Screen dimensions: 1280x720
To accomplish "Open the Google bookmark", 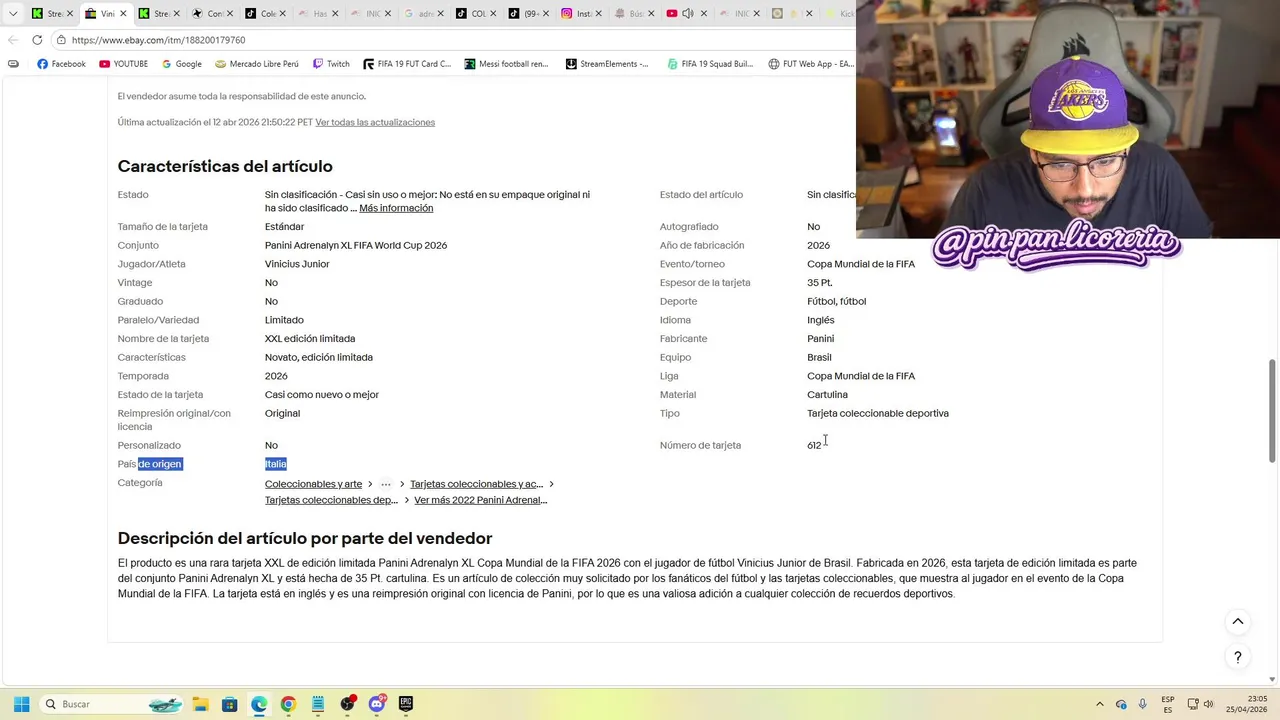I will (180, 64).
